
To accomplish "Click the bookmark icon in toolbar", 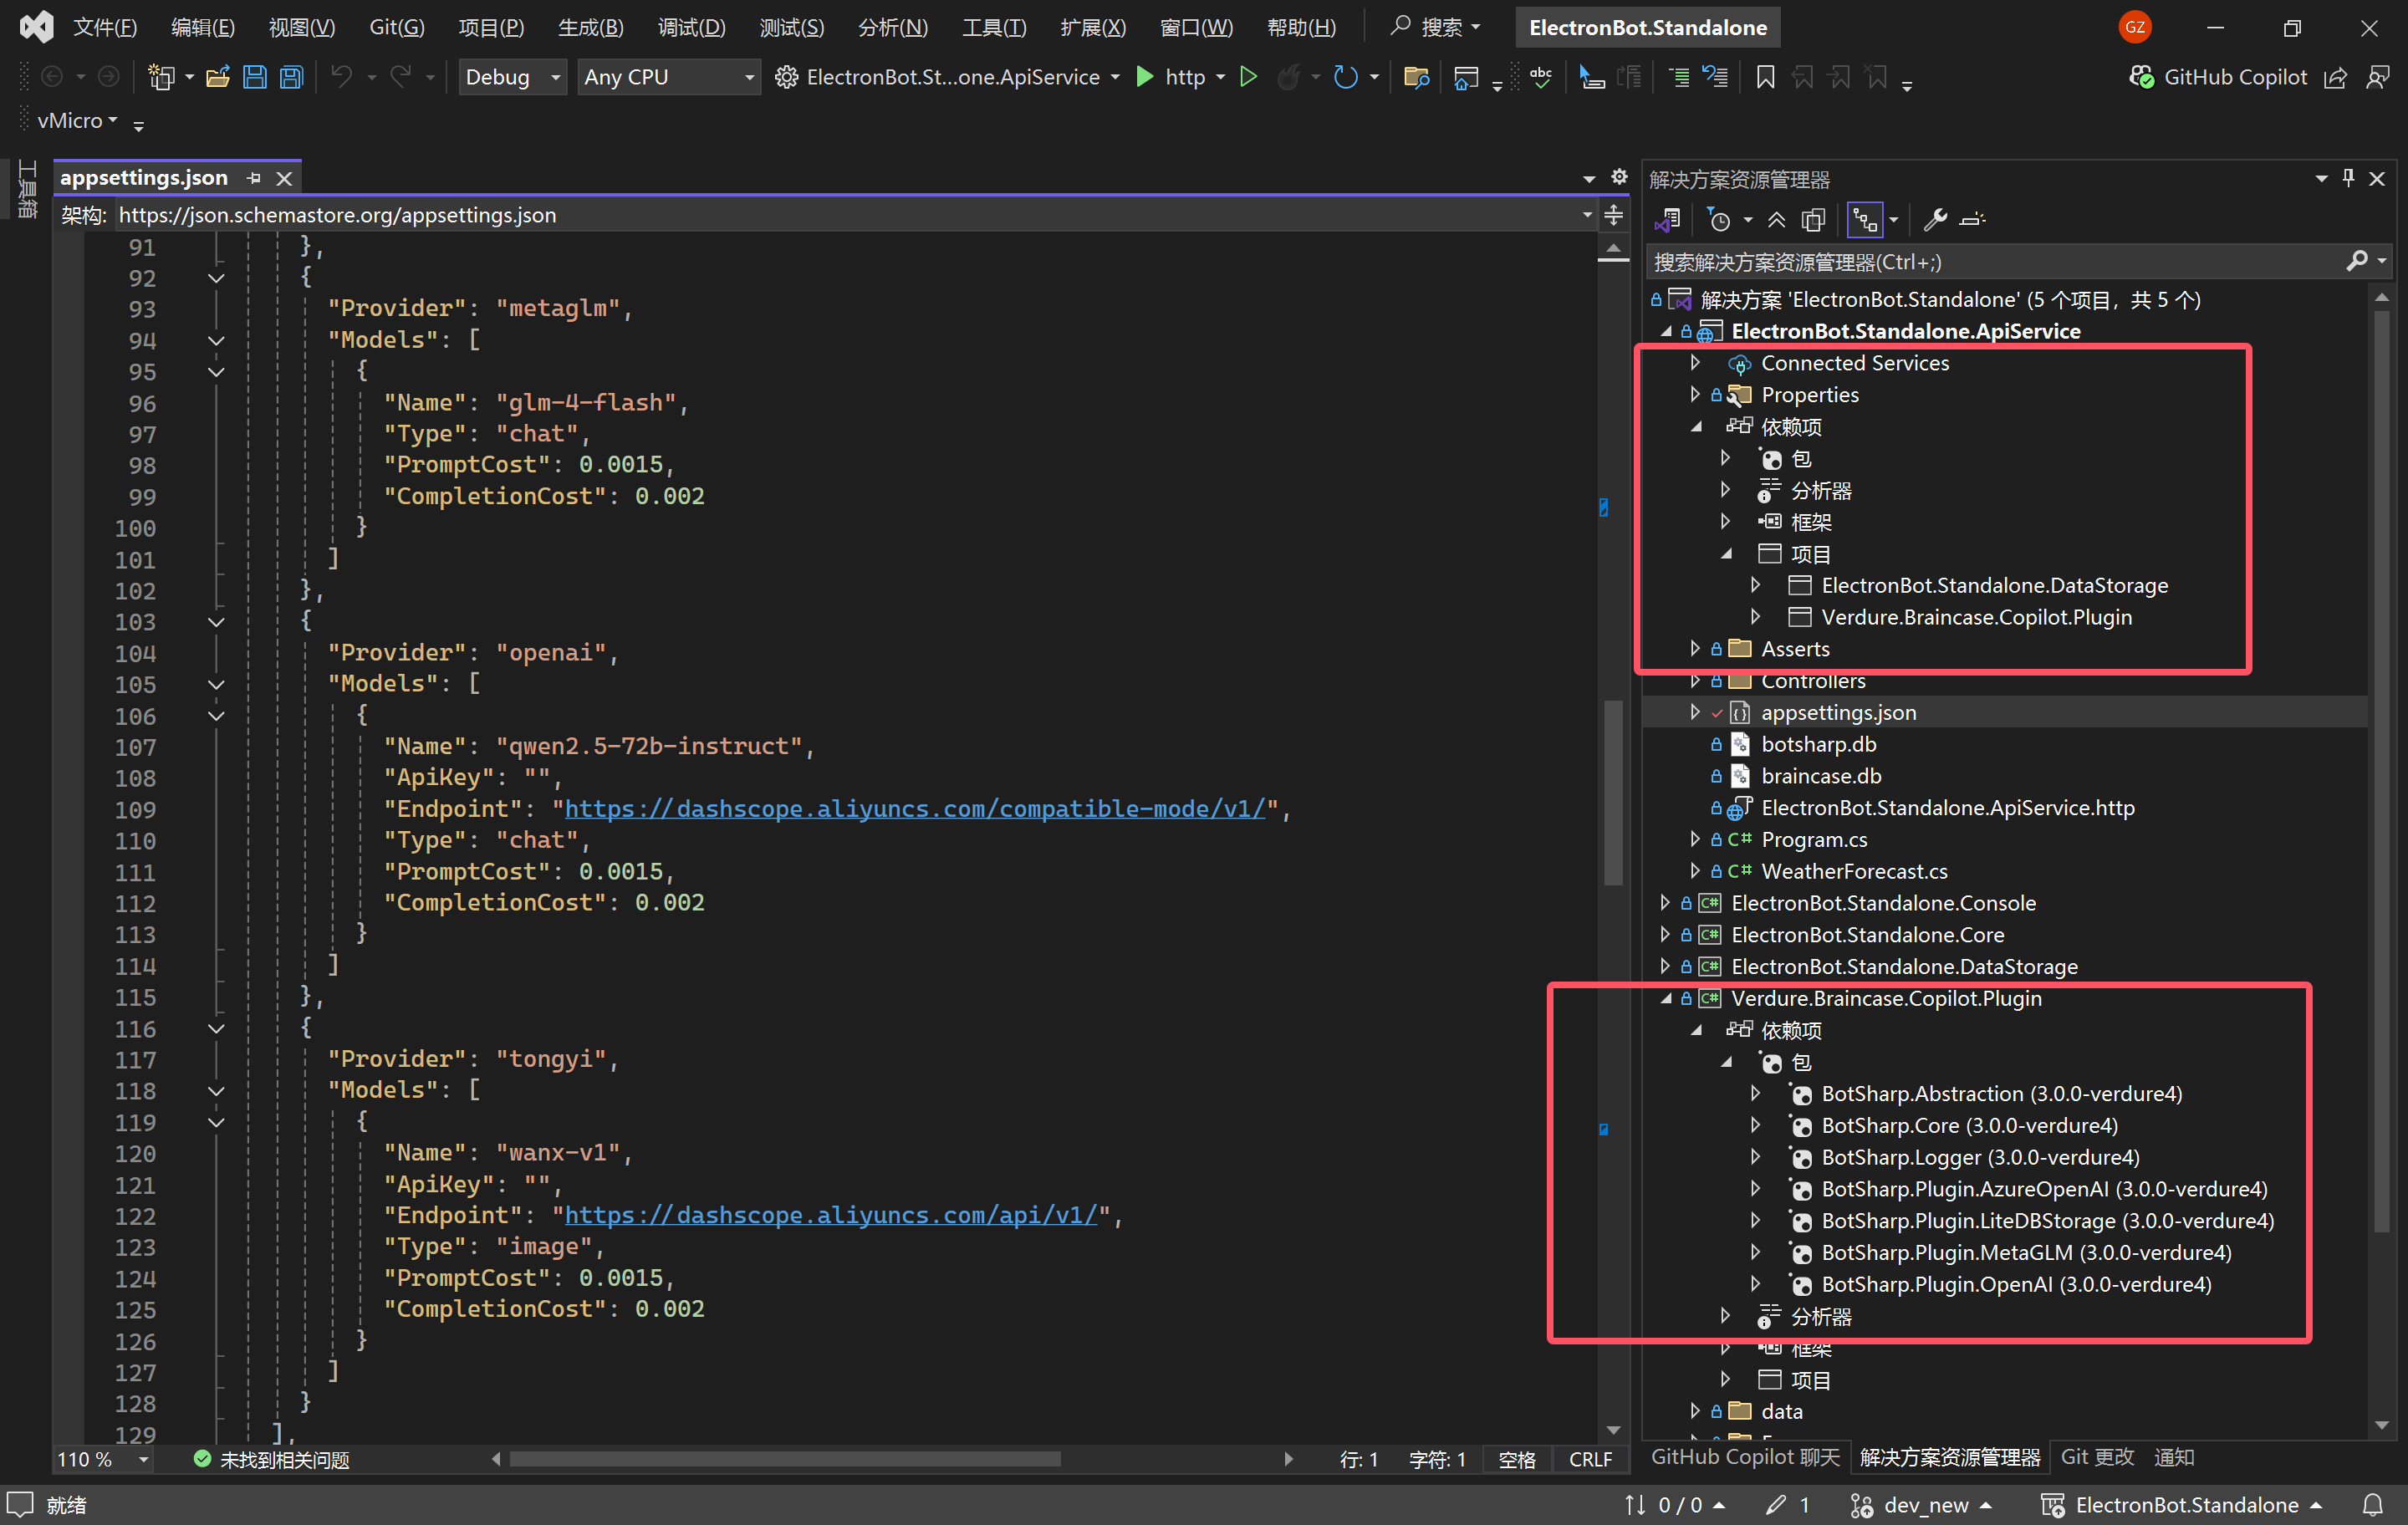I will pyautogui.click(x=1765, y=77).
